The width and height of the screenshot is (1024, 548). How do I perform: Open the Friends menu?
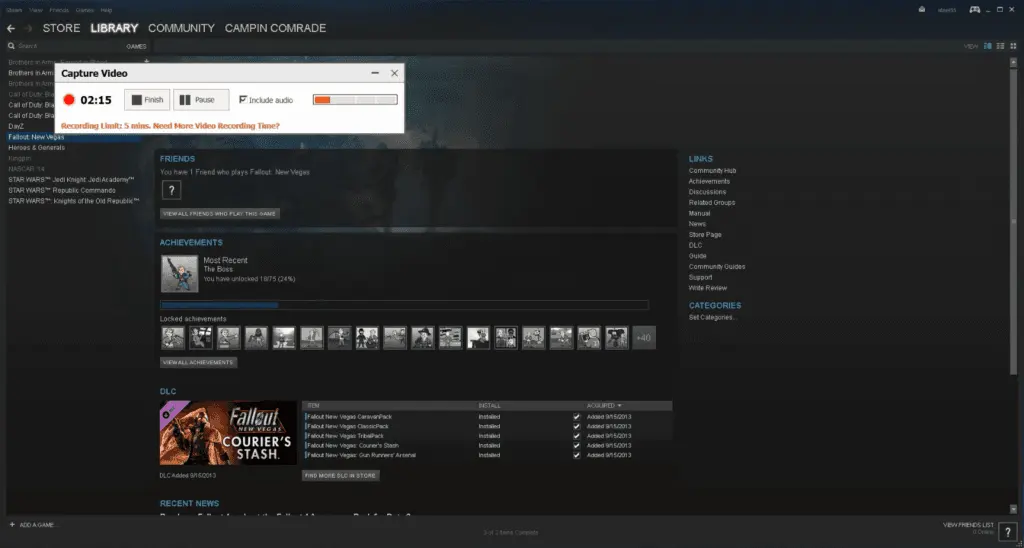(x=59, y=10)
